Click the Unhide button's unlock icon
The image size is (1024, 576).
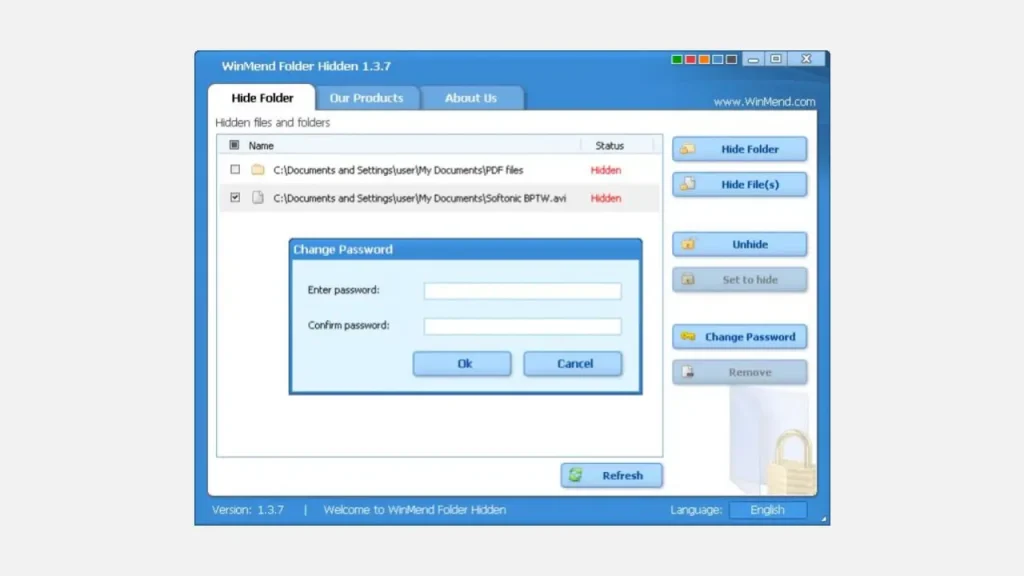coord(688,244)
